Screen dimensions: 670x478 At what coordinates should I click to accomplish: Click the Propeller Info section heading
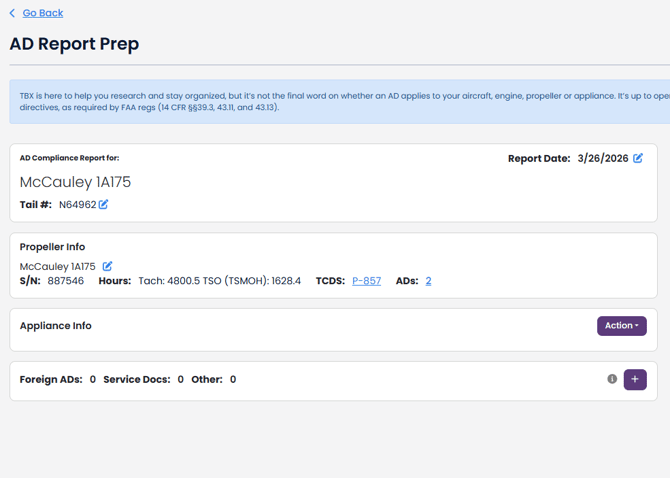(x=52, y=247)
